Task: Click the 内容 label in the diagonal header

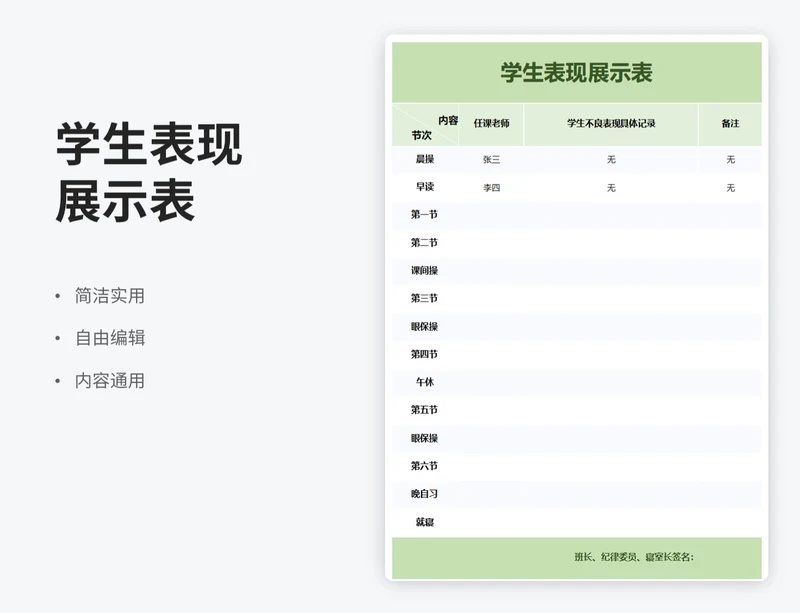Action: (448, 120)
